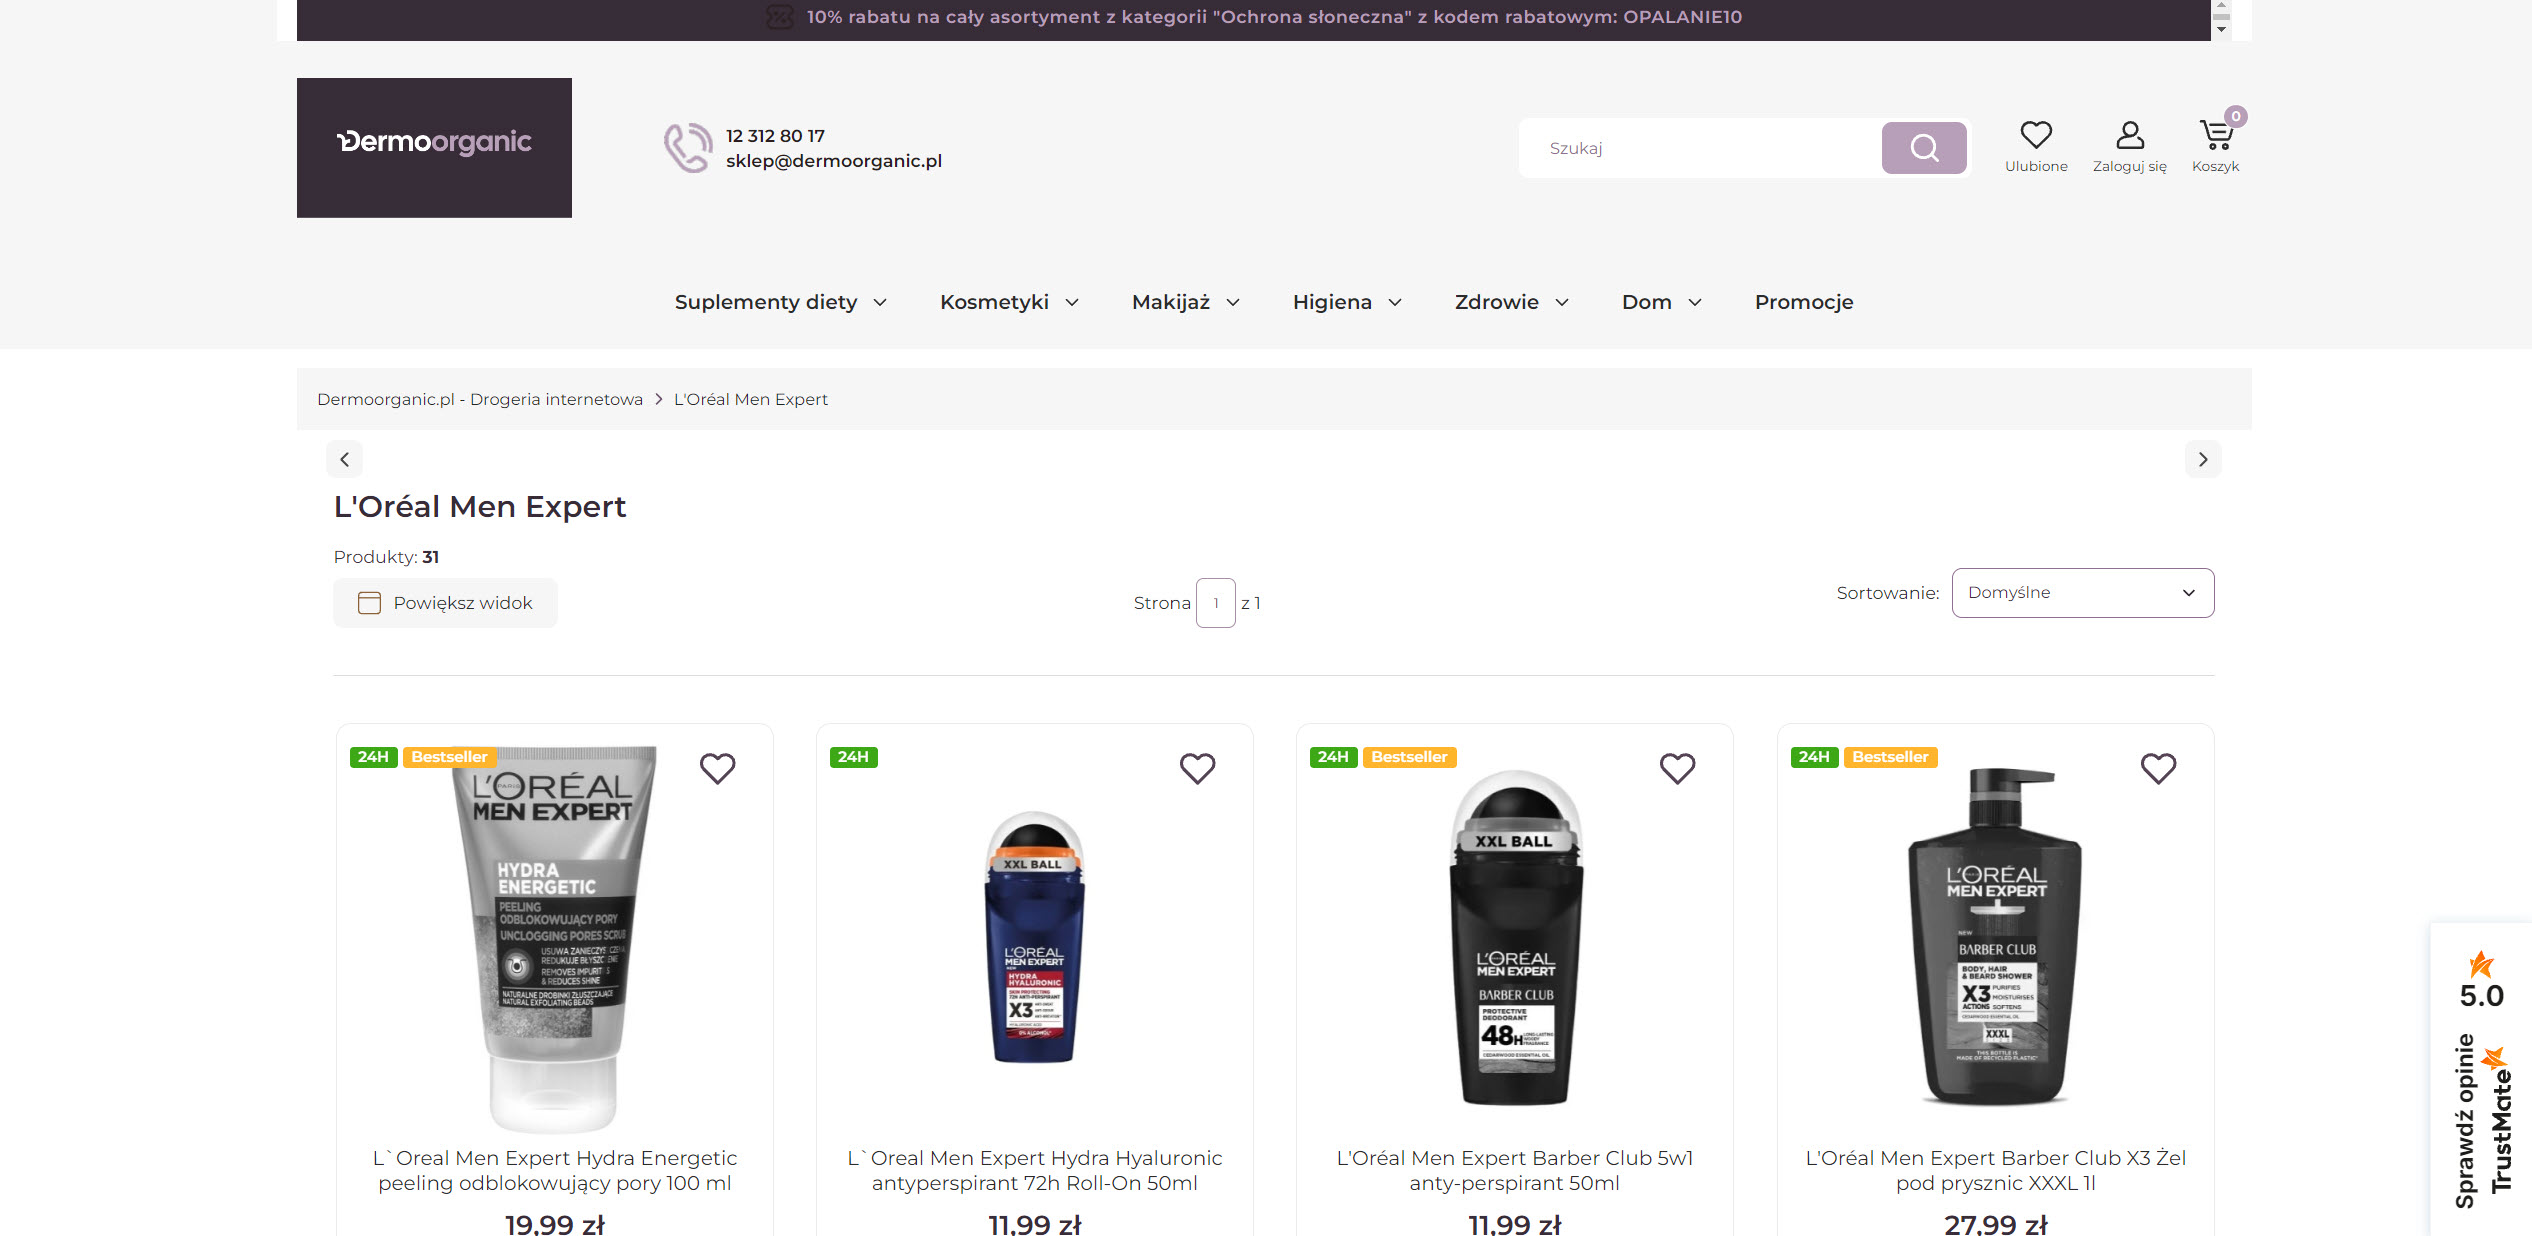
Task: Expand the Dom menu
Action: (x=1661, y=302)
